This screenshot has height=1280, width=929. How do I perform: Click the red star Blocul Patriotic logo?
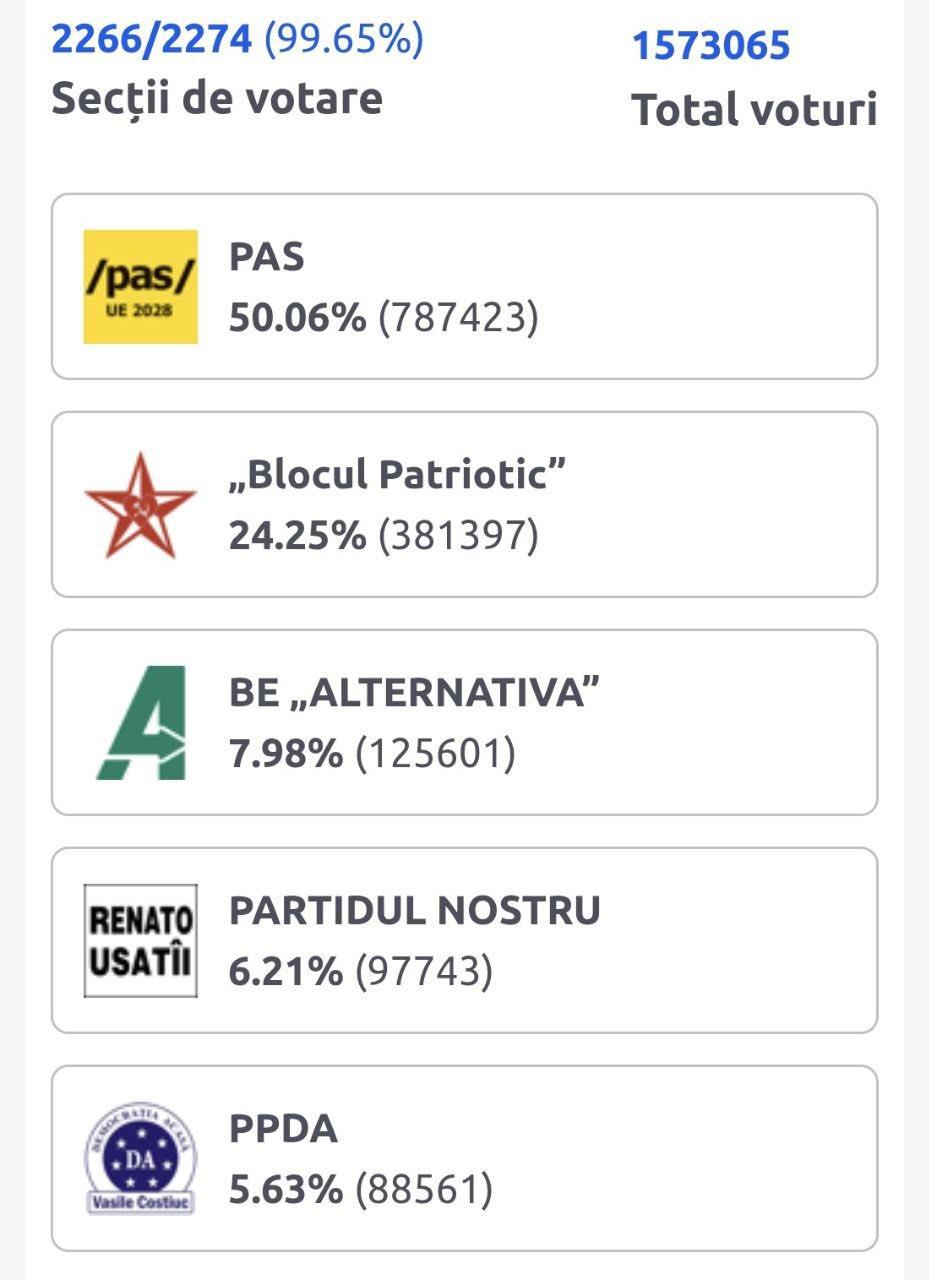click(140, 505)
